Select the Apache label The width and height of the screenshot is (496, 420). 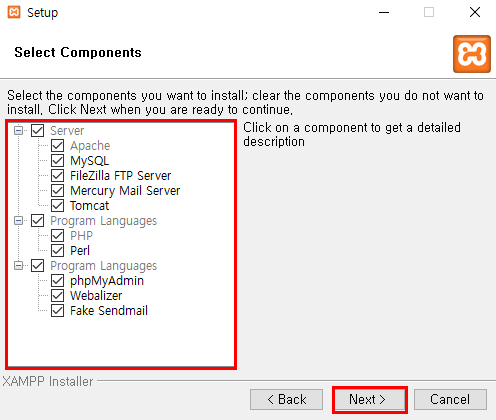(90, 146)
